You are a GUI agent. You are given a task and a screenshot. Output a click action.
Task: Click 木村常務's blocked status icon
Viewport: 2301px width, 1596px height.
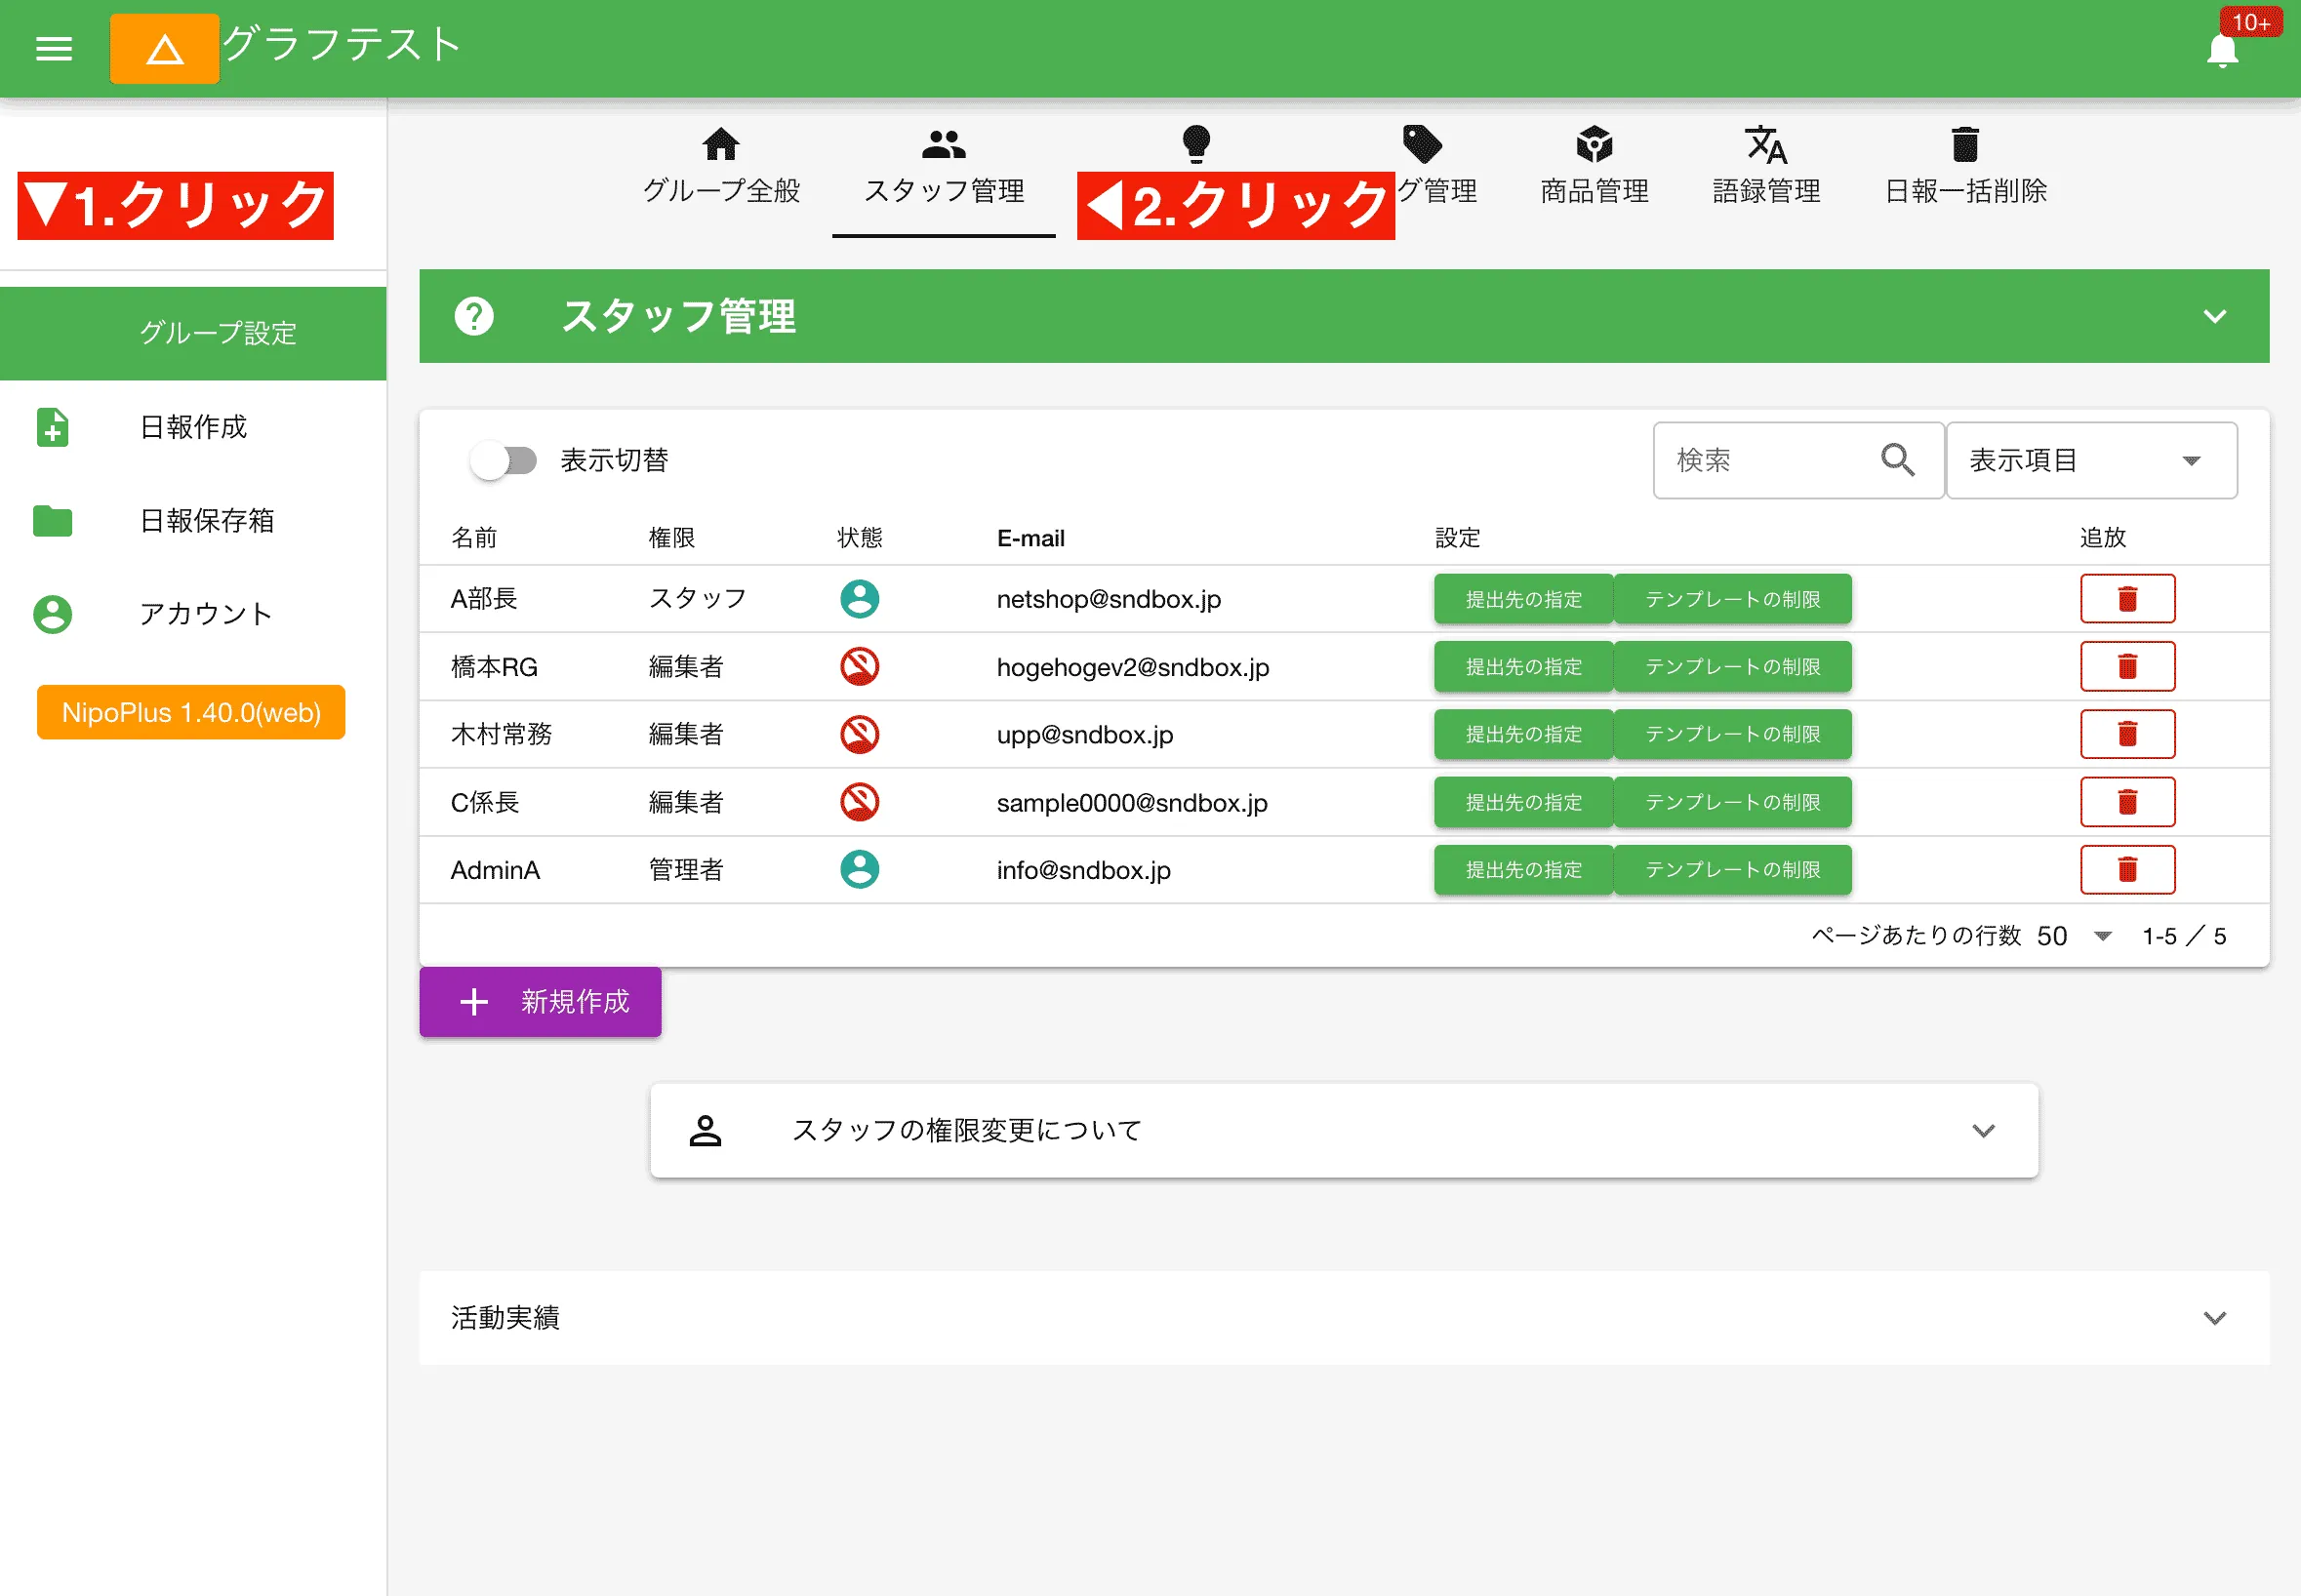point(859,733)
